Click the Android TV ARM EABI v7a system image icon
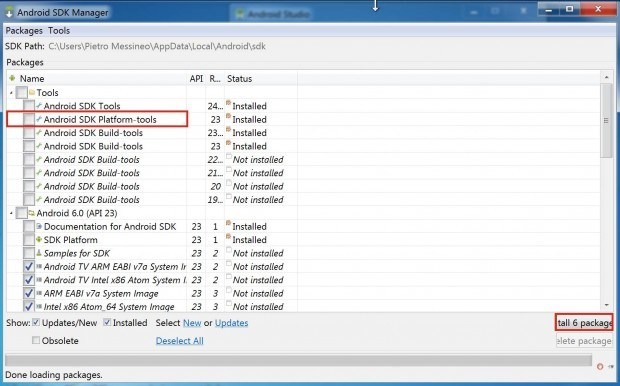The width and height of the screenshot is (620, 386). tap(39, 266)
